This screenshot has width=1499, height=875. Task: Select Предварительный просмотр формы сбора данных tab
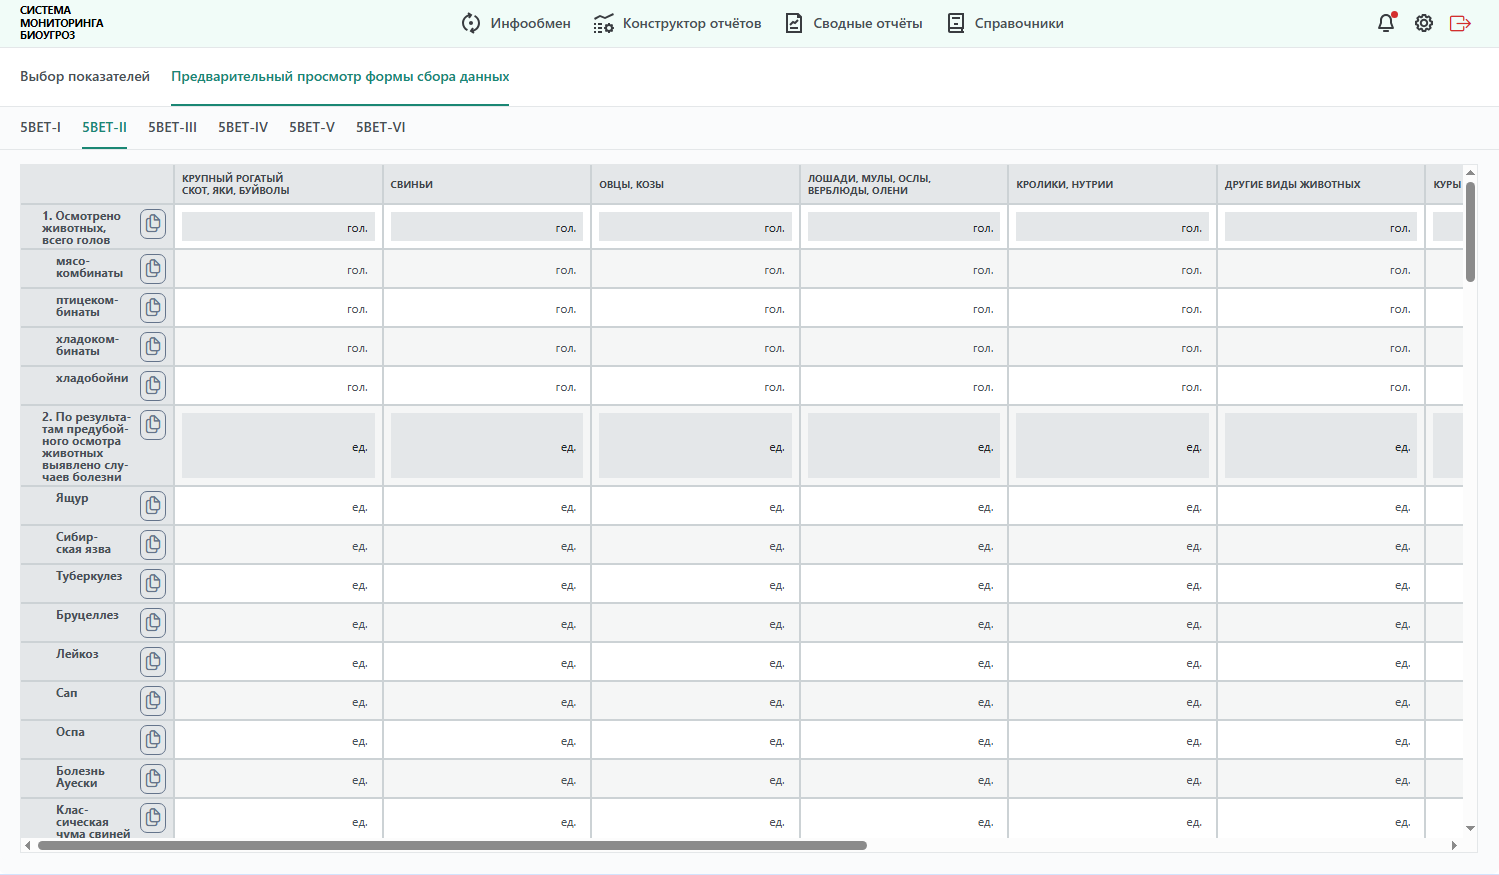tap(340, 76)
